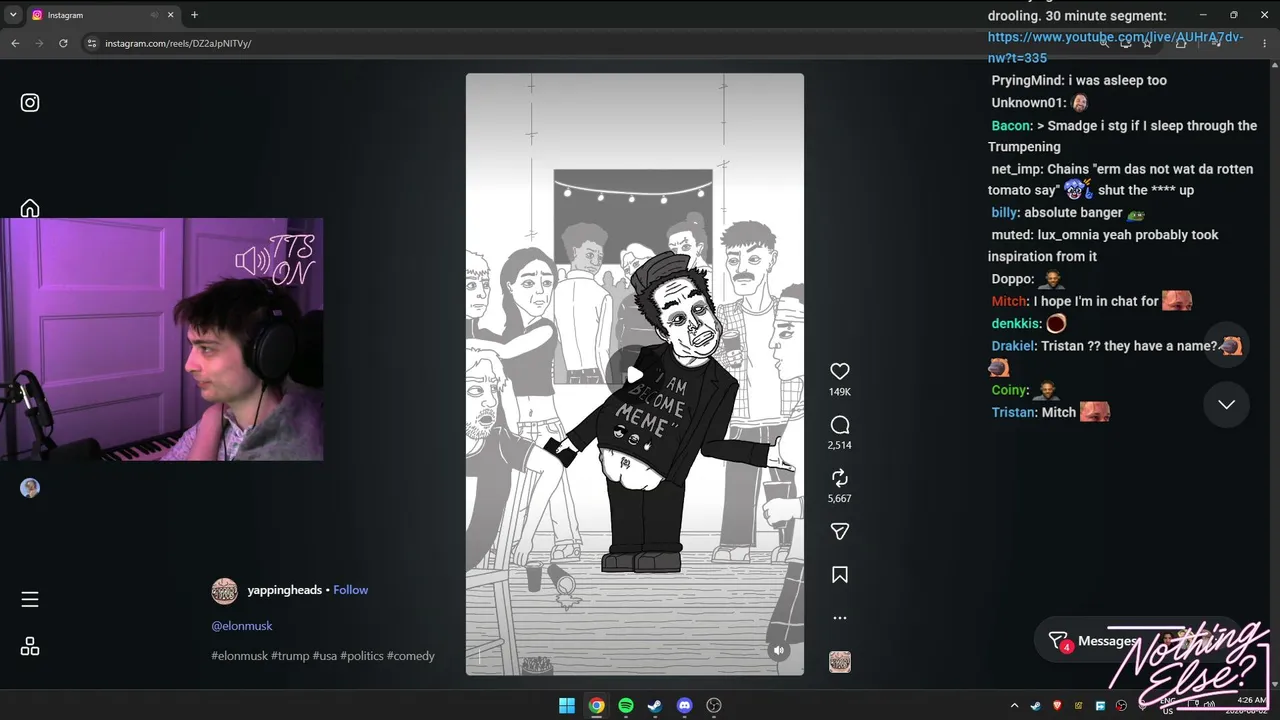The image size is (1280, 720).
Task: Open Chrome's tab search dropdown
Action: [x=13, y=15]
